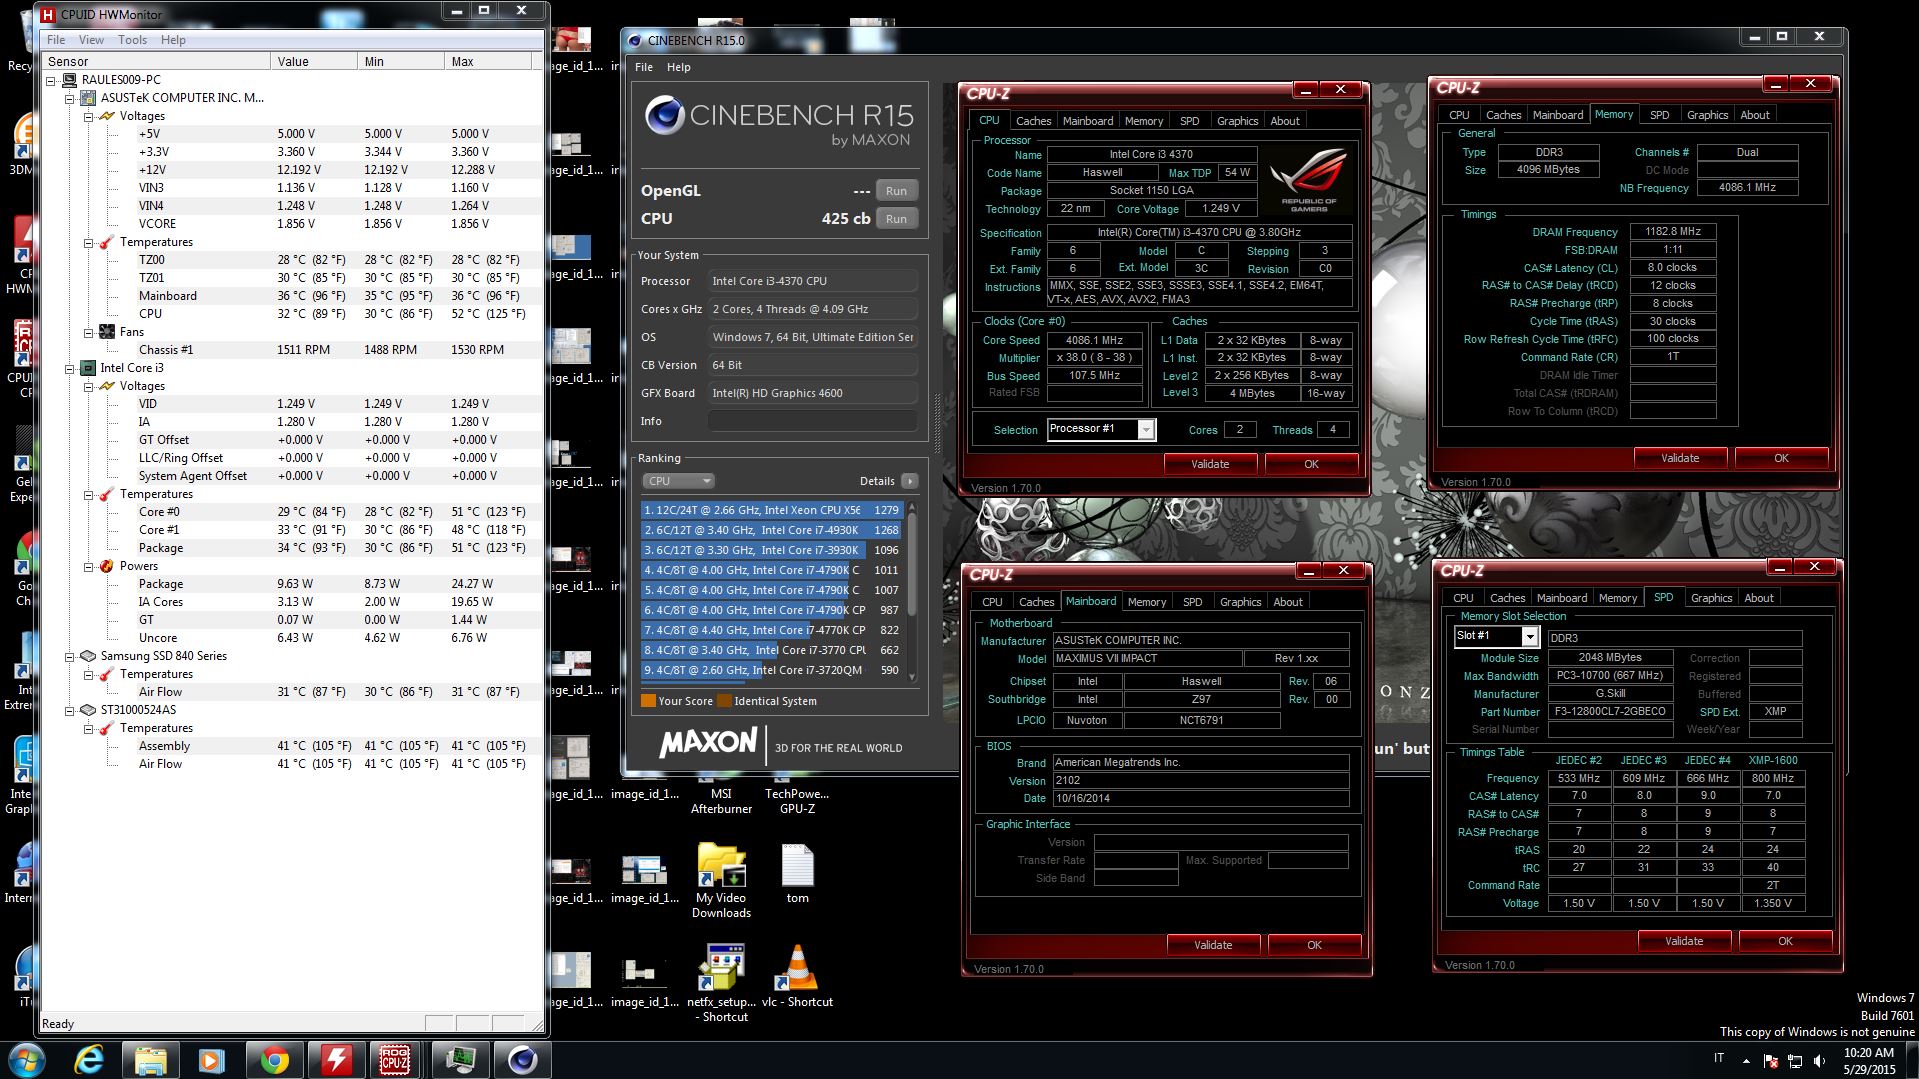
Task: Open Windows Explorer from the taskbar
Action: [x=150, y=1060]
